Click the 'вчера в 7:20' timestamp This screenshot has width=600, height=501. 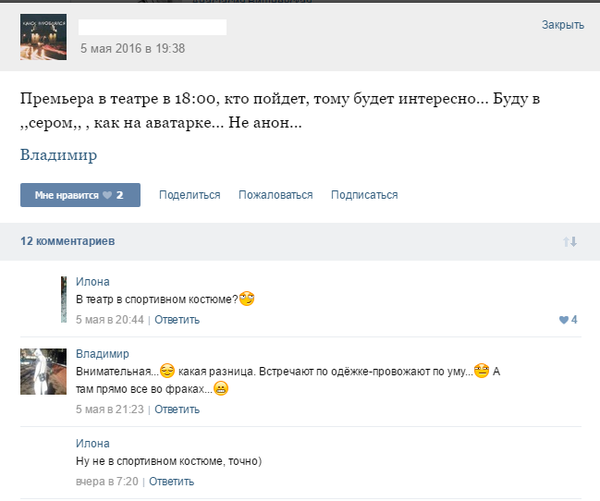[x=107, y=481]
